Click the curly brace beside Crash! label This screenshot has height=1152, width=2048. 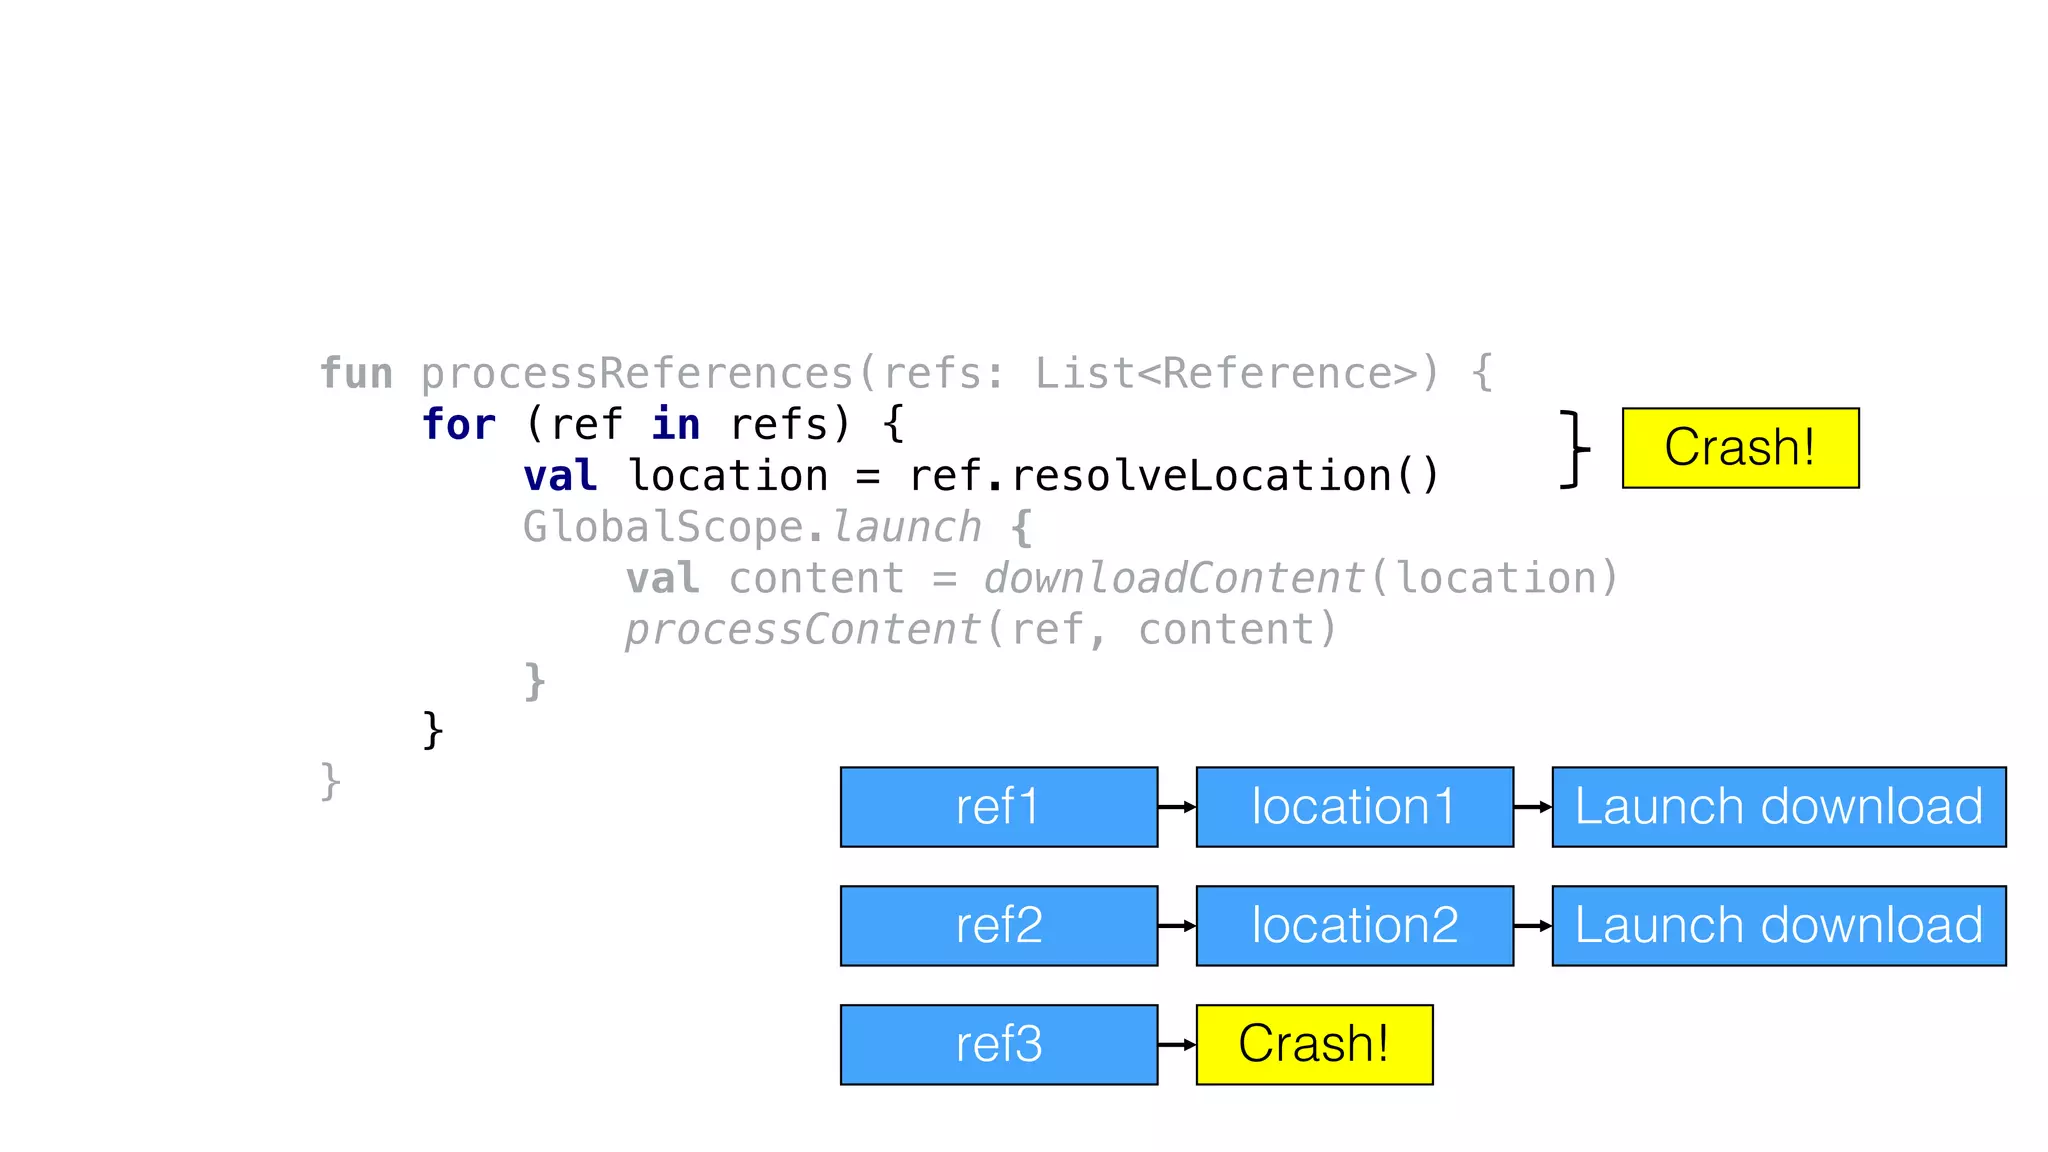point(1575,448)
